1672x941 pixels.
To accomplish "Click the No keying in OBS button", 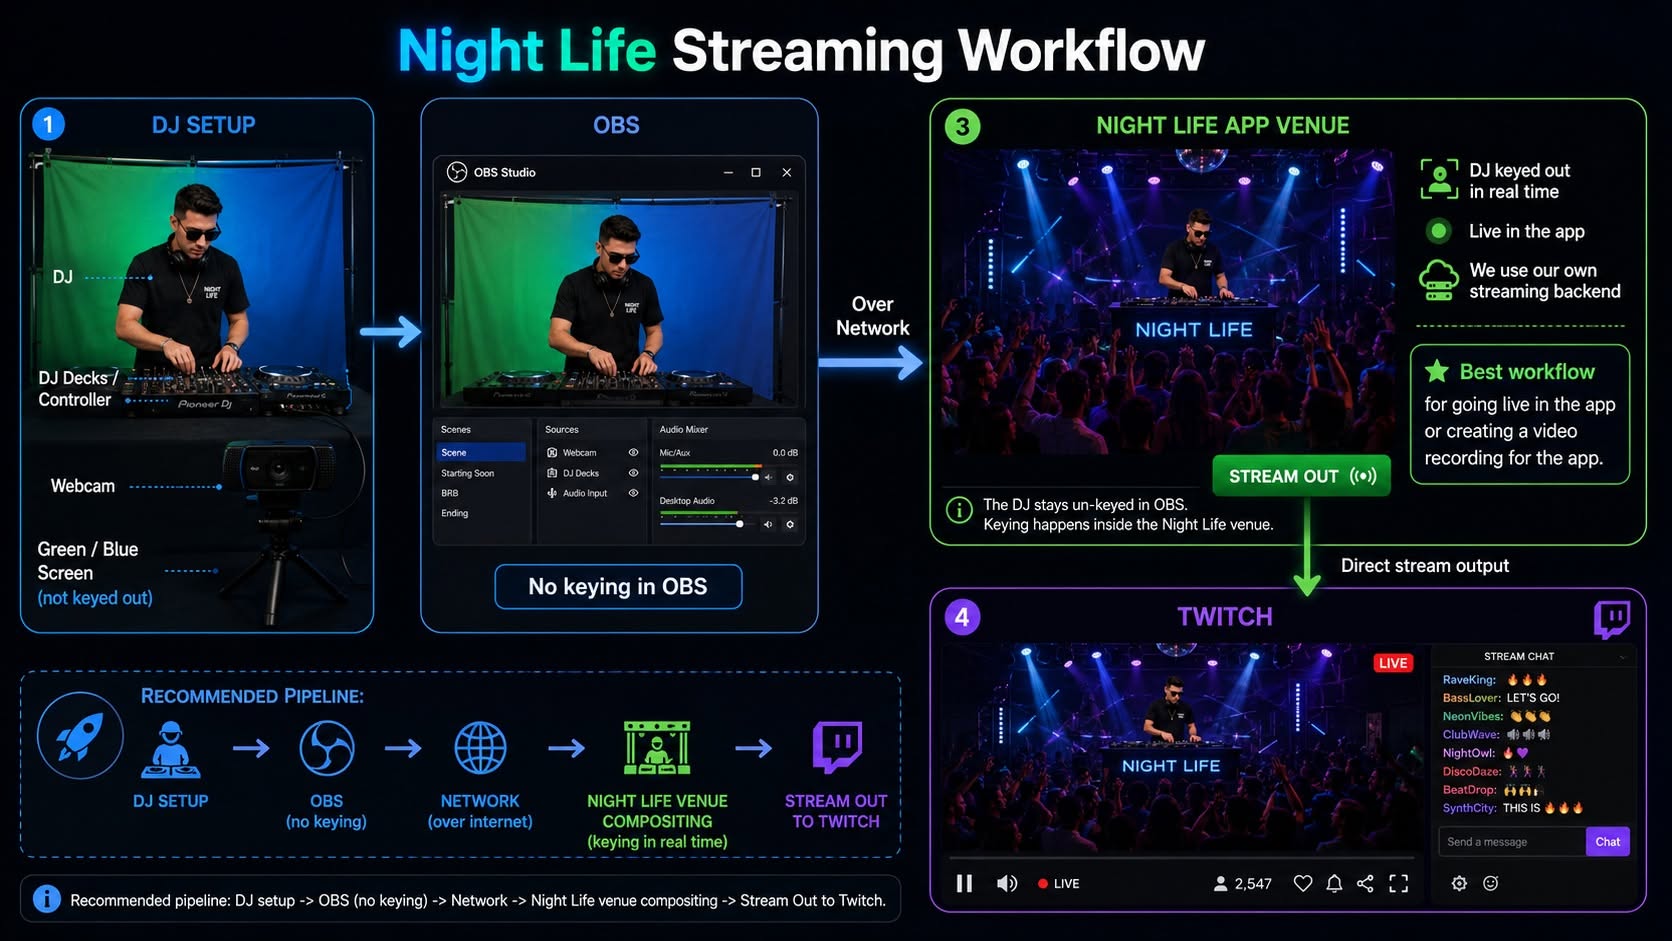I will (x=618, y=586).
